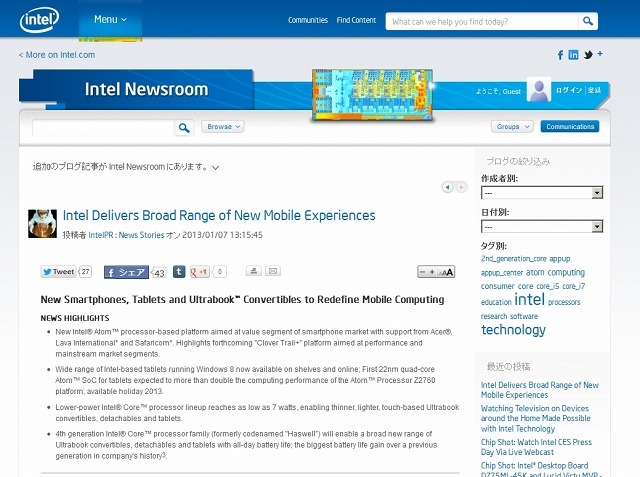This screenshot has height=477, width=640.
Task: Go to previous post with left arrow
Action: 447,187
